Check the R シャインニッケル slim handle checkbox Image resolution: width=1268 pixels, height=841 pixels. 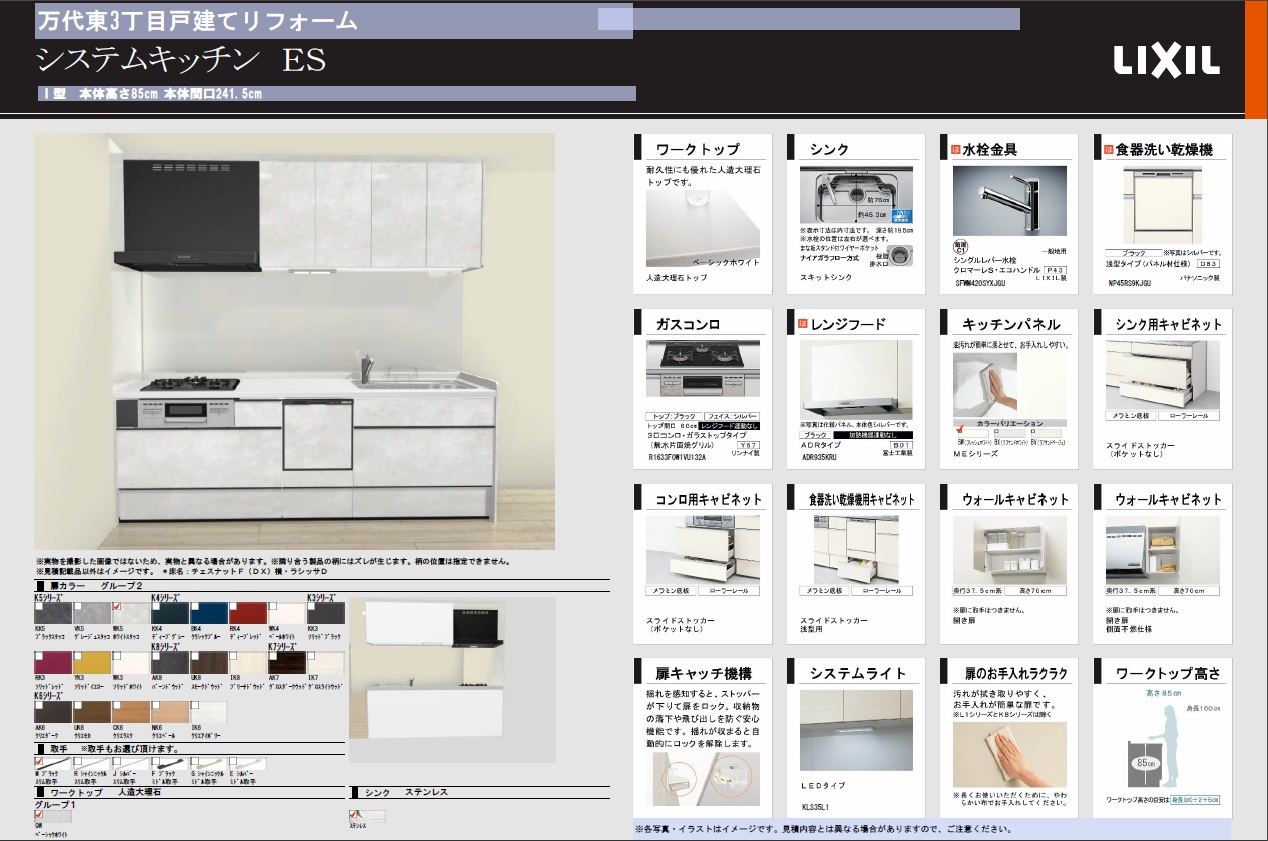[77, 763]
